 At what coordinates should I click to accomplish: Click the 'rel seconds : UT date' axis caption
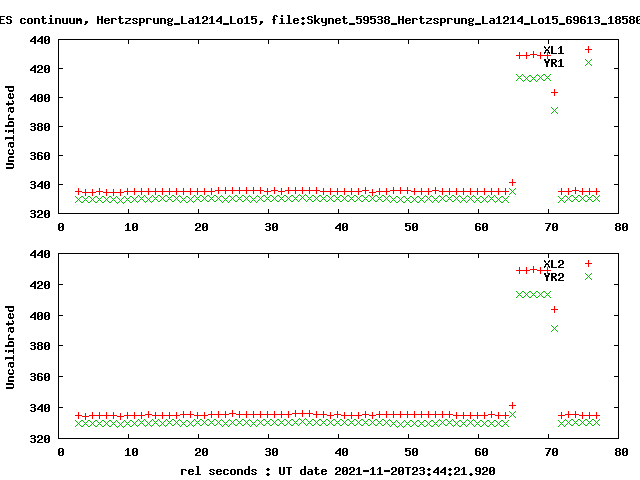[338, 471]
